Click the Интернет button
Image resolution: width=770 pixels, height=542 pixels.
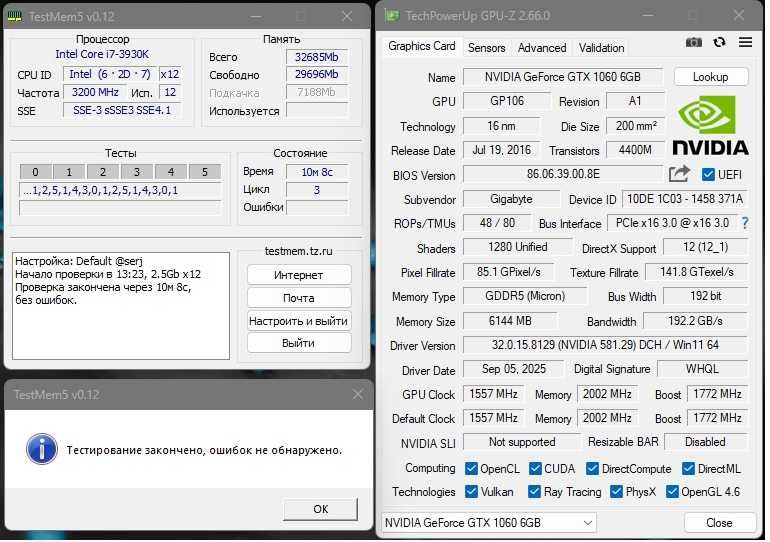point(299,275)
